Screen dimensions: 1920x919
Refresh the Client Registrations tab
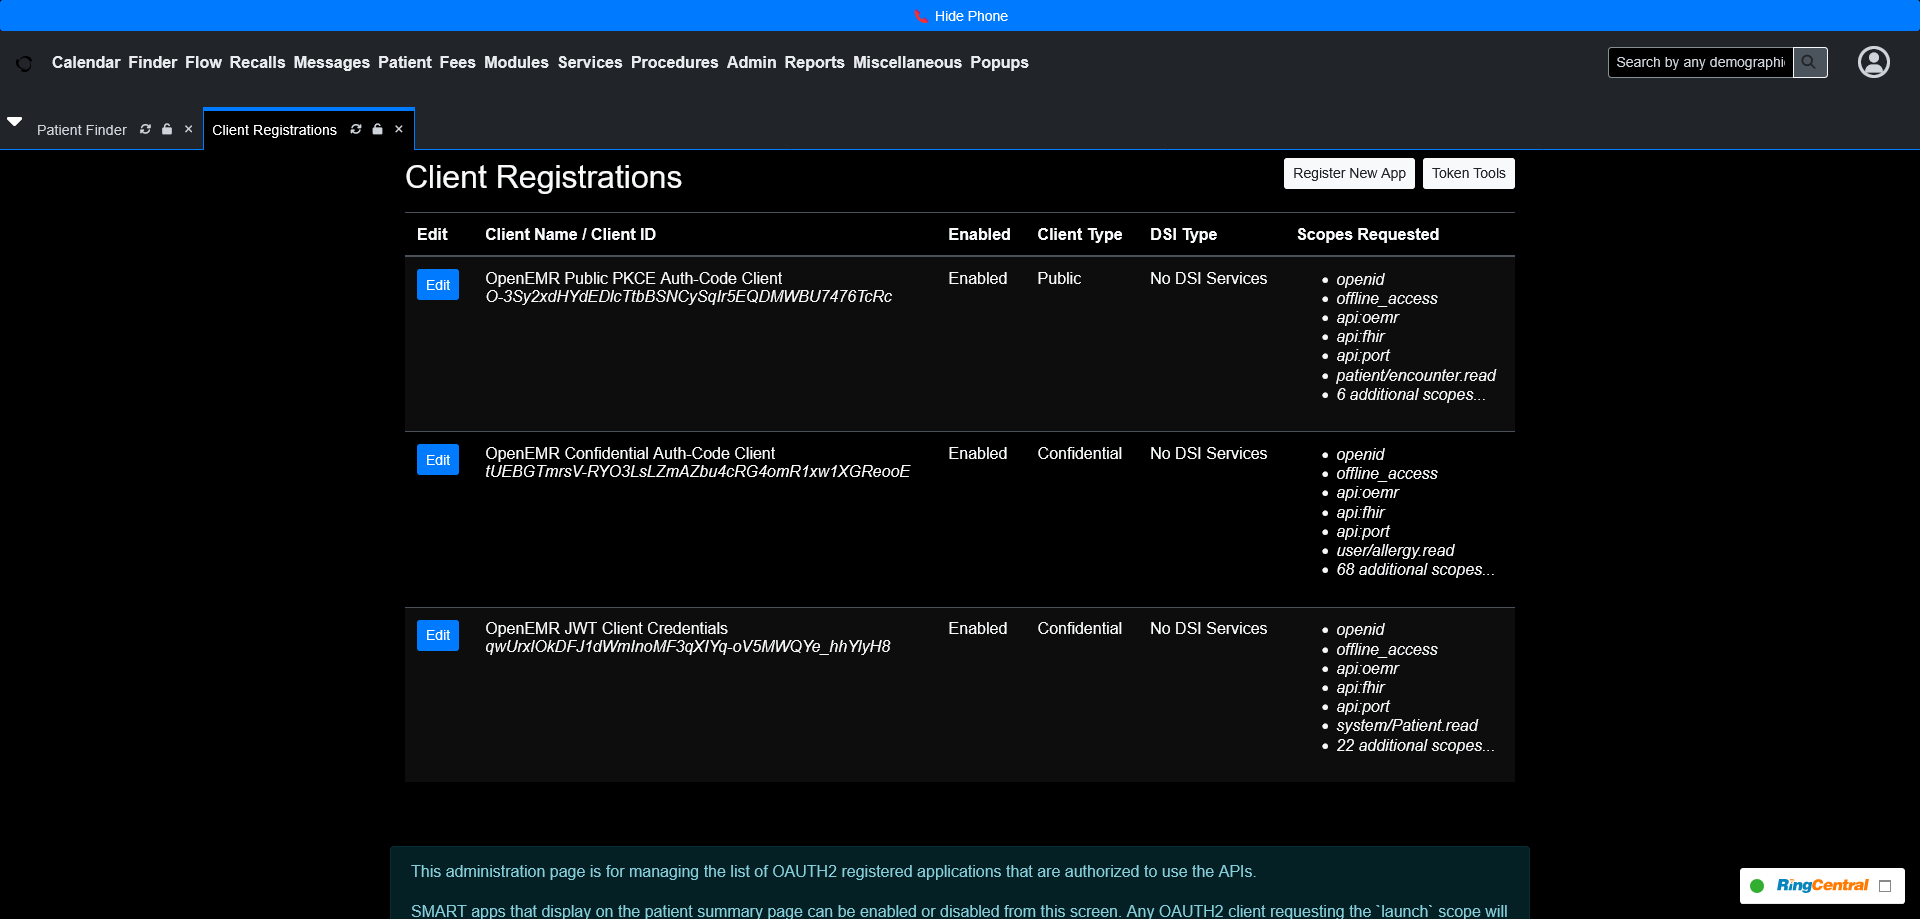(356, 129)
